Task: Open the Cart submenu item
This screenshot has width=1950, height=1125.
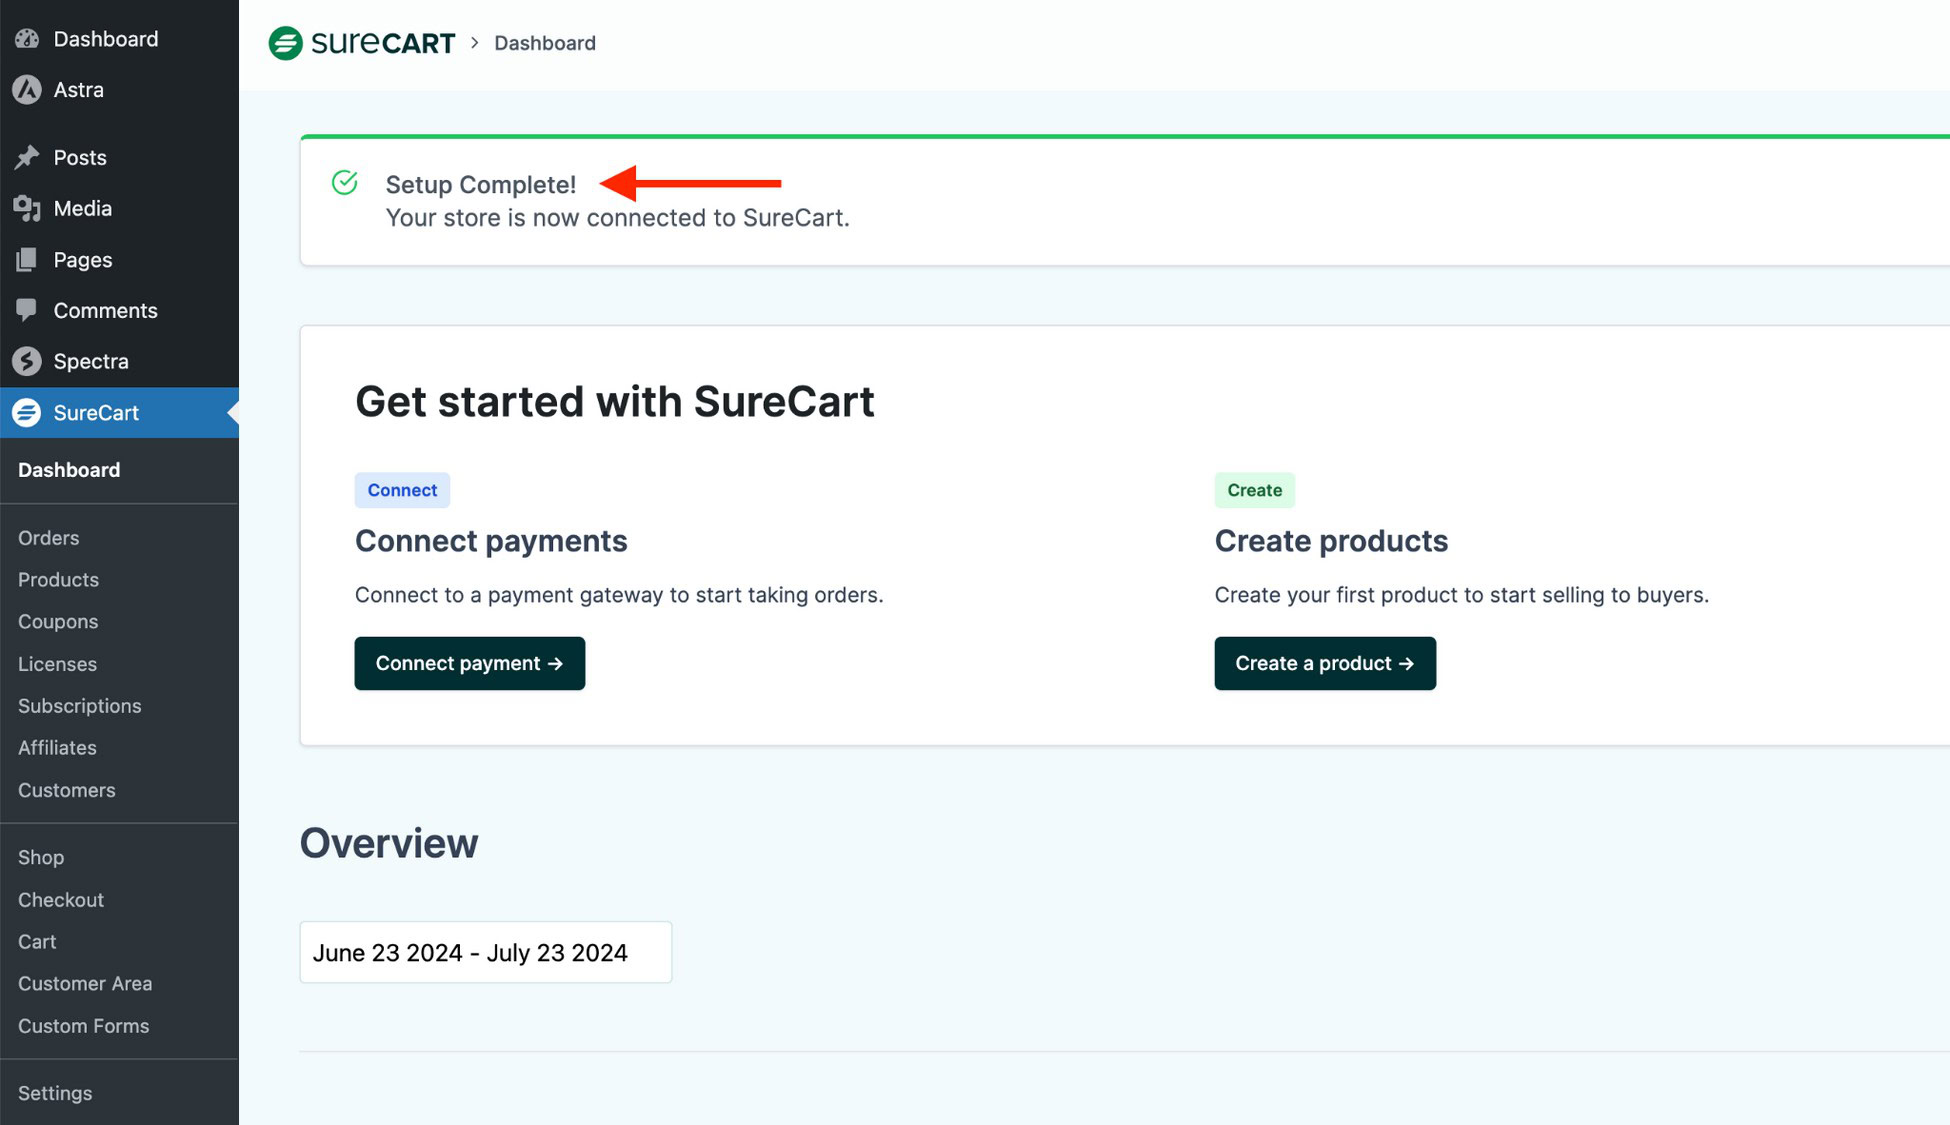Action: coord(37,942)
